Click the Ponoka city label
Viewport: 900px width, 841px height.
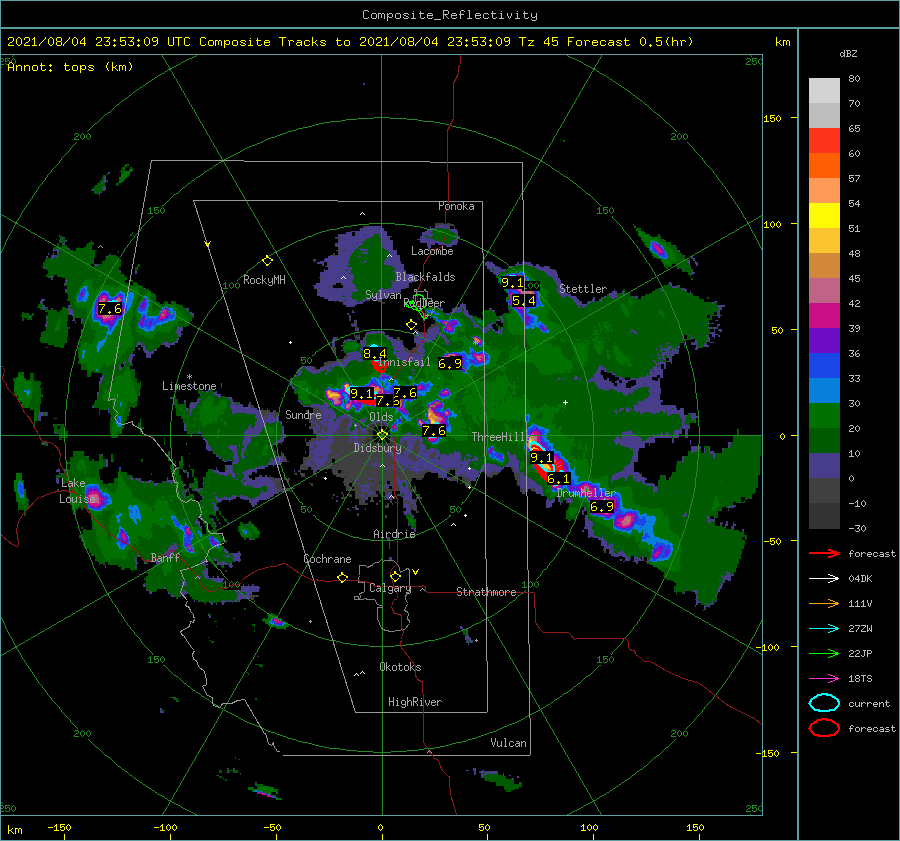pyautogui.click(x=456, y=206)
